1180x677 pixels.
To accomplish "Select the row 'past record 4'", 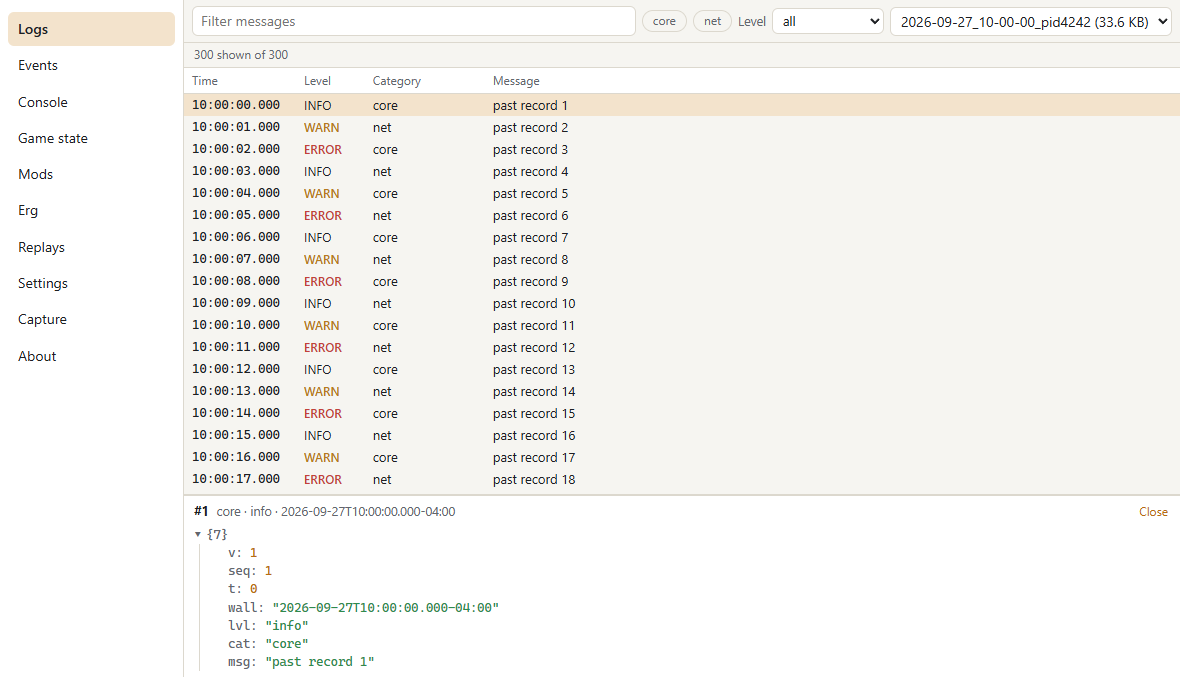I will (682, 172).
